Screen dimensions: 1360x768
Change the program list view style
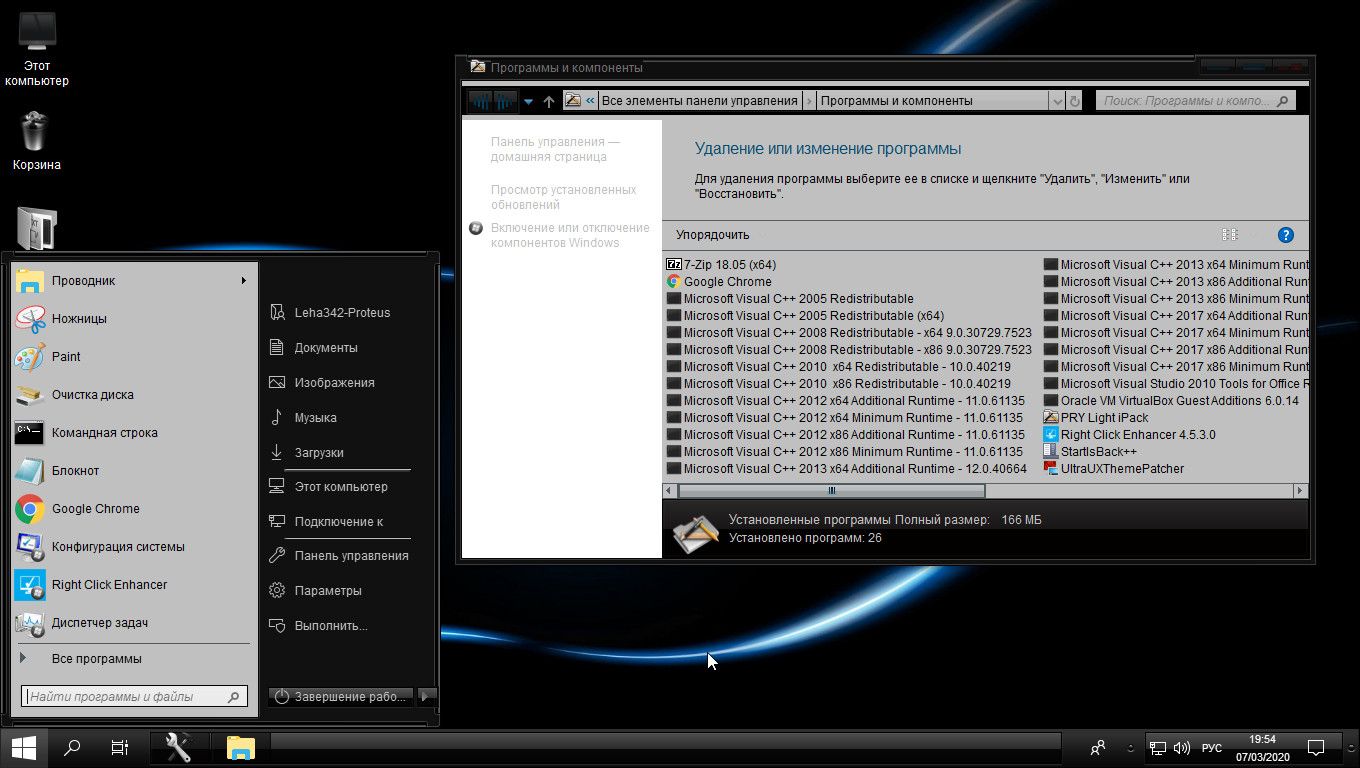(1230, 235)
